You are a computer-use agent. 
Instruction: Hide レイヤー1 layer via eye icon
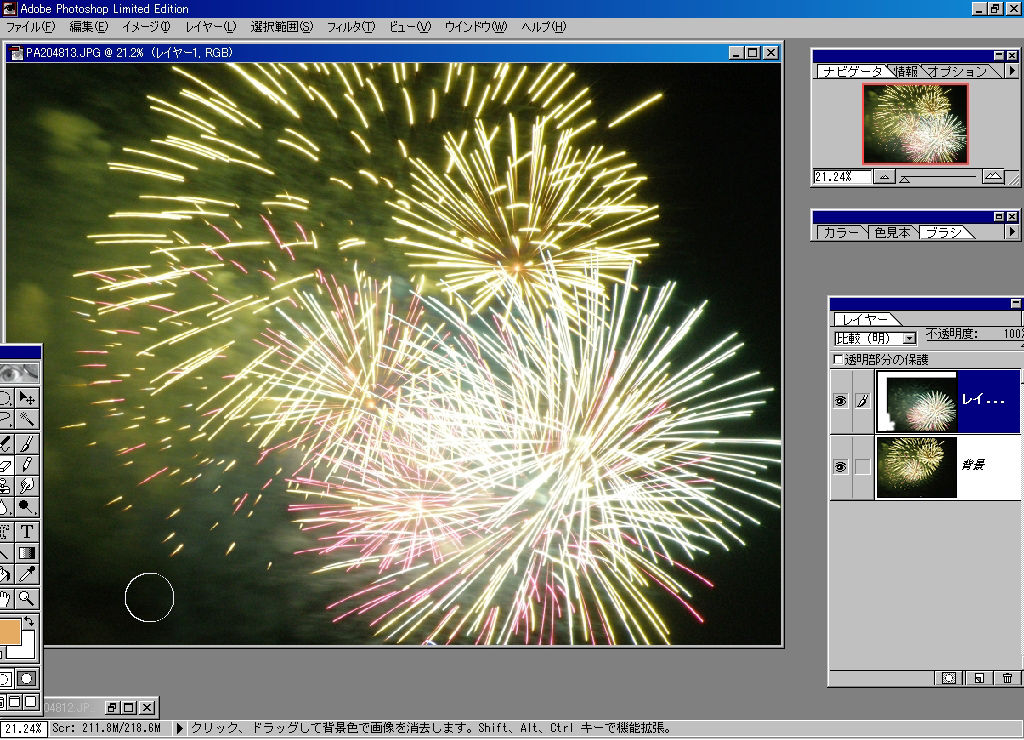[x=840, y=401]
